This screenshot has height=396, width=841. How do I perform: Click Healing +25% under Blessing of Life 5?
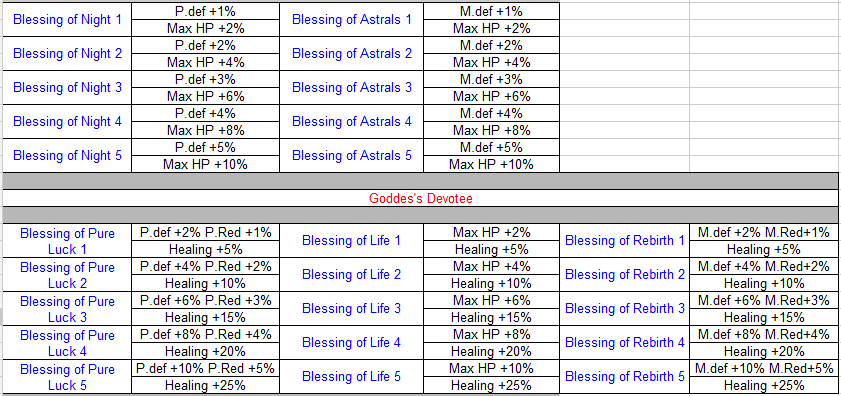491,385
